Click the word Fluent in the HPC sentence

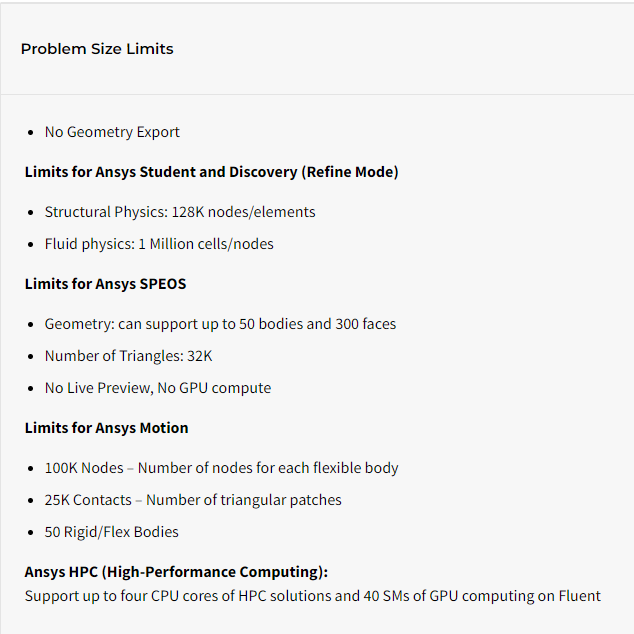(x=580, y=596)
